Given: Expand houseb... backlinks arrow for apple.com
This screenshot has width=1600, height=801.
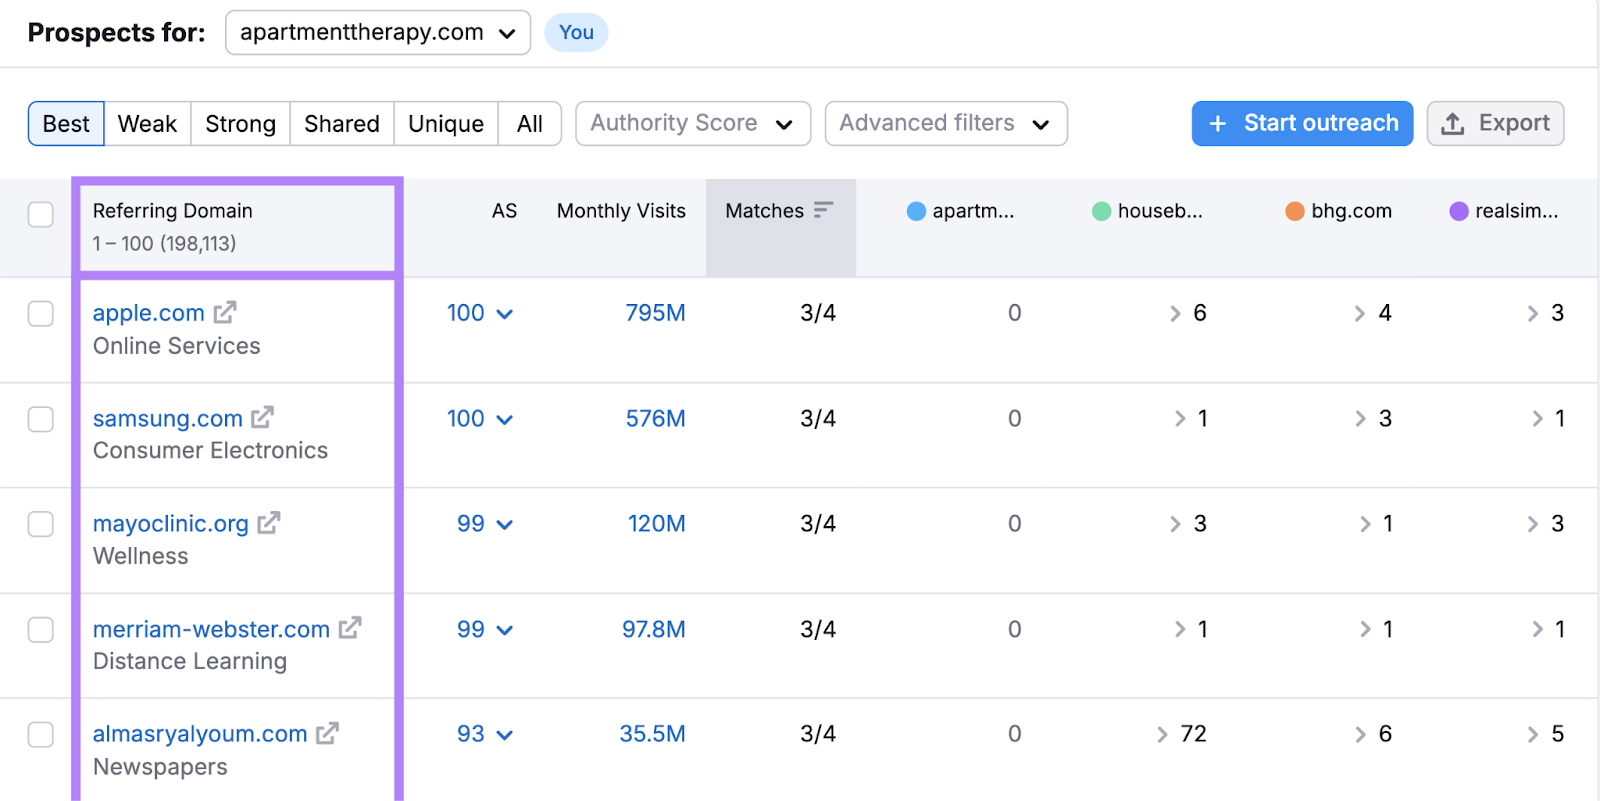Looking at the screenshot, I should [x=1175, y=314].
